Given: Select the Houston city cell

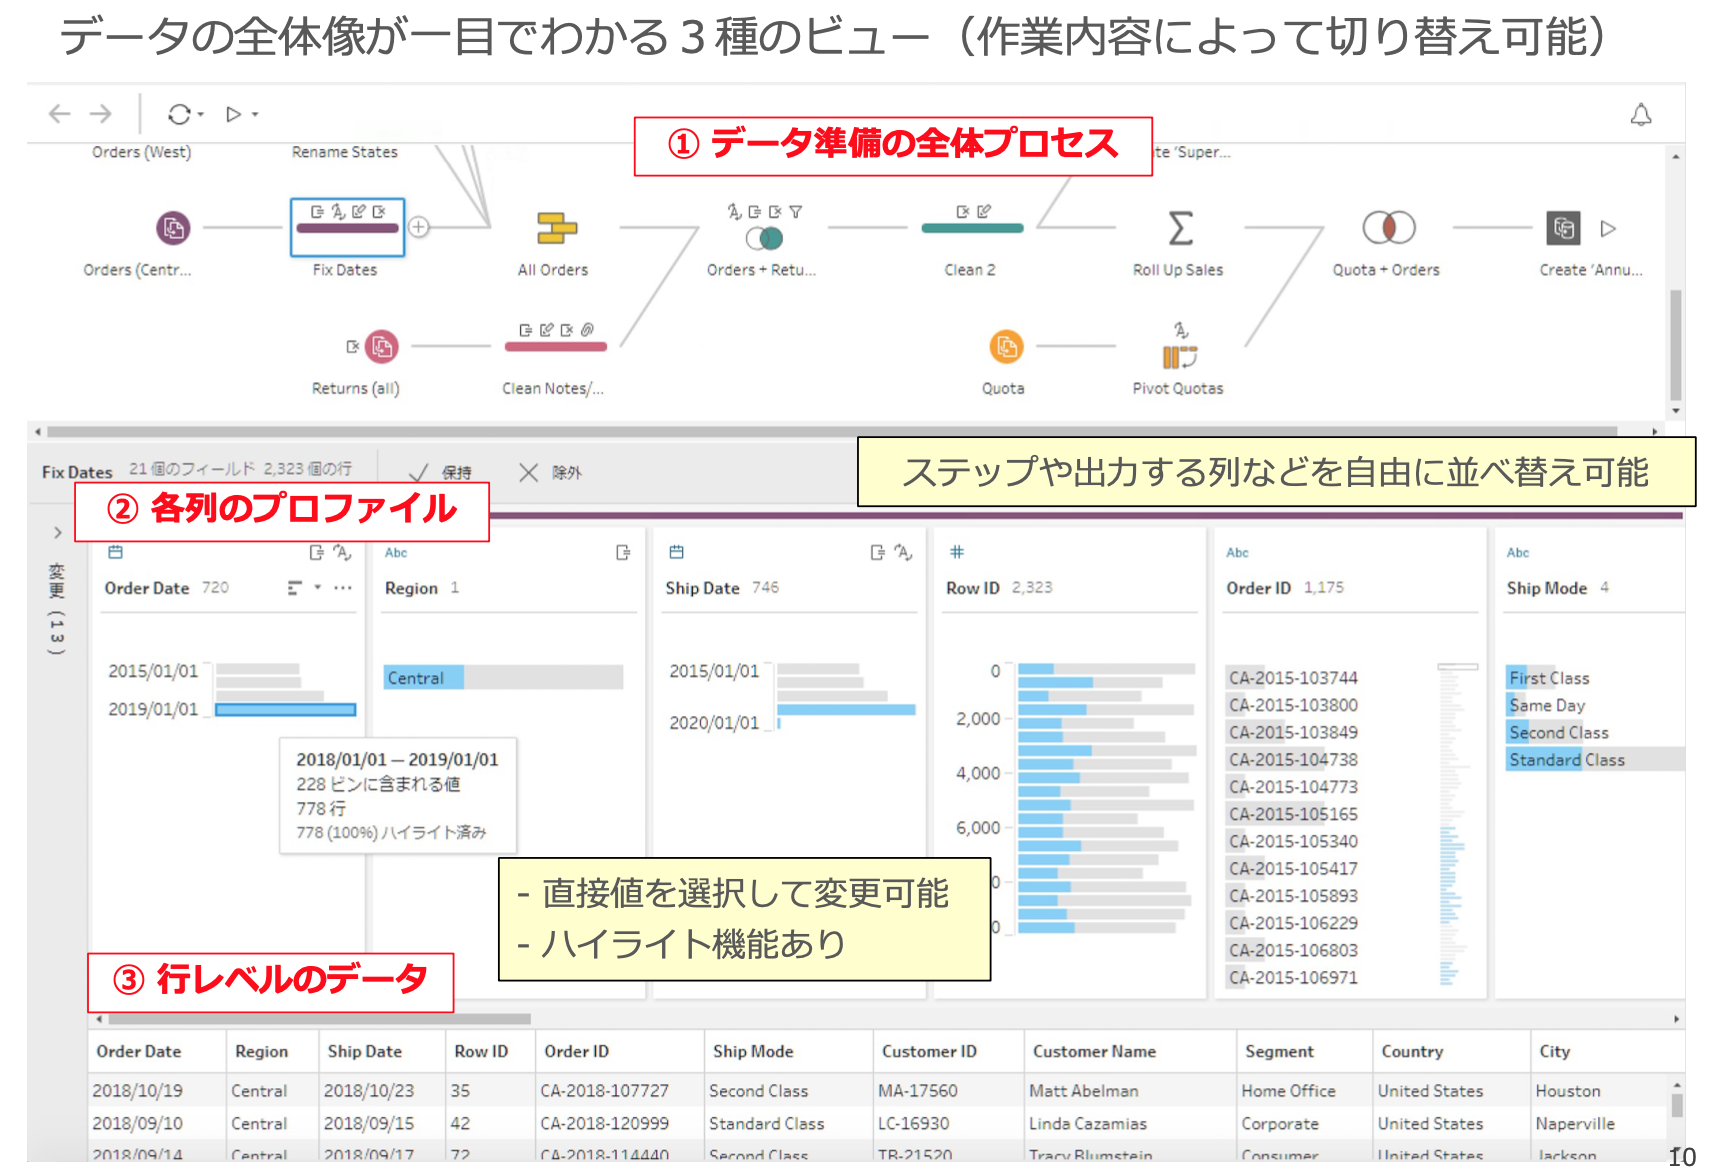Looking at the screenshot, I should pyautogui.click(x=1568, y=1091).
